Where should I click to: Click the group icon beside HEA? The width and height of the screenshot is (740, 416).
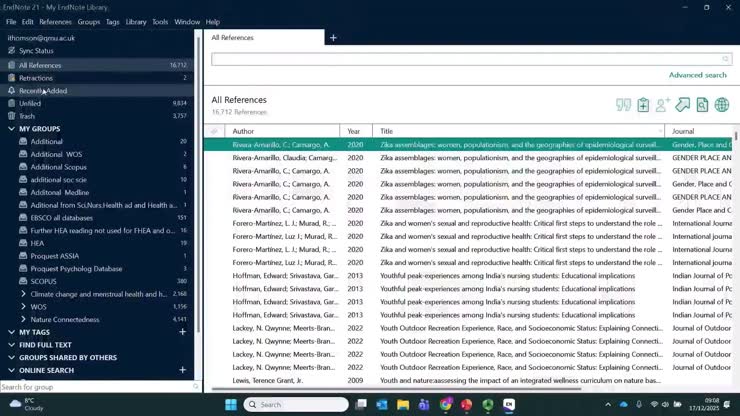pos(23,243)
